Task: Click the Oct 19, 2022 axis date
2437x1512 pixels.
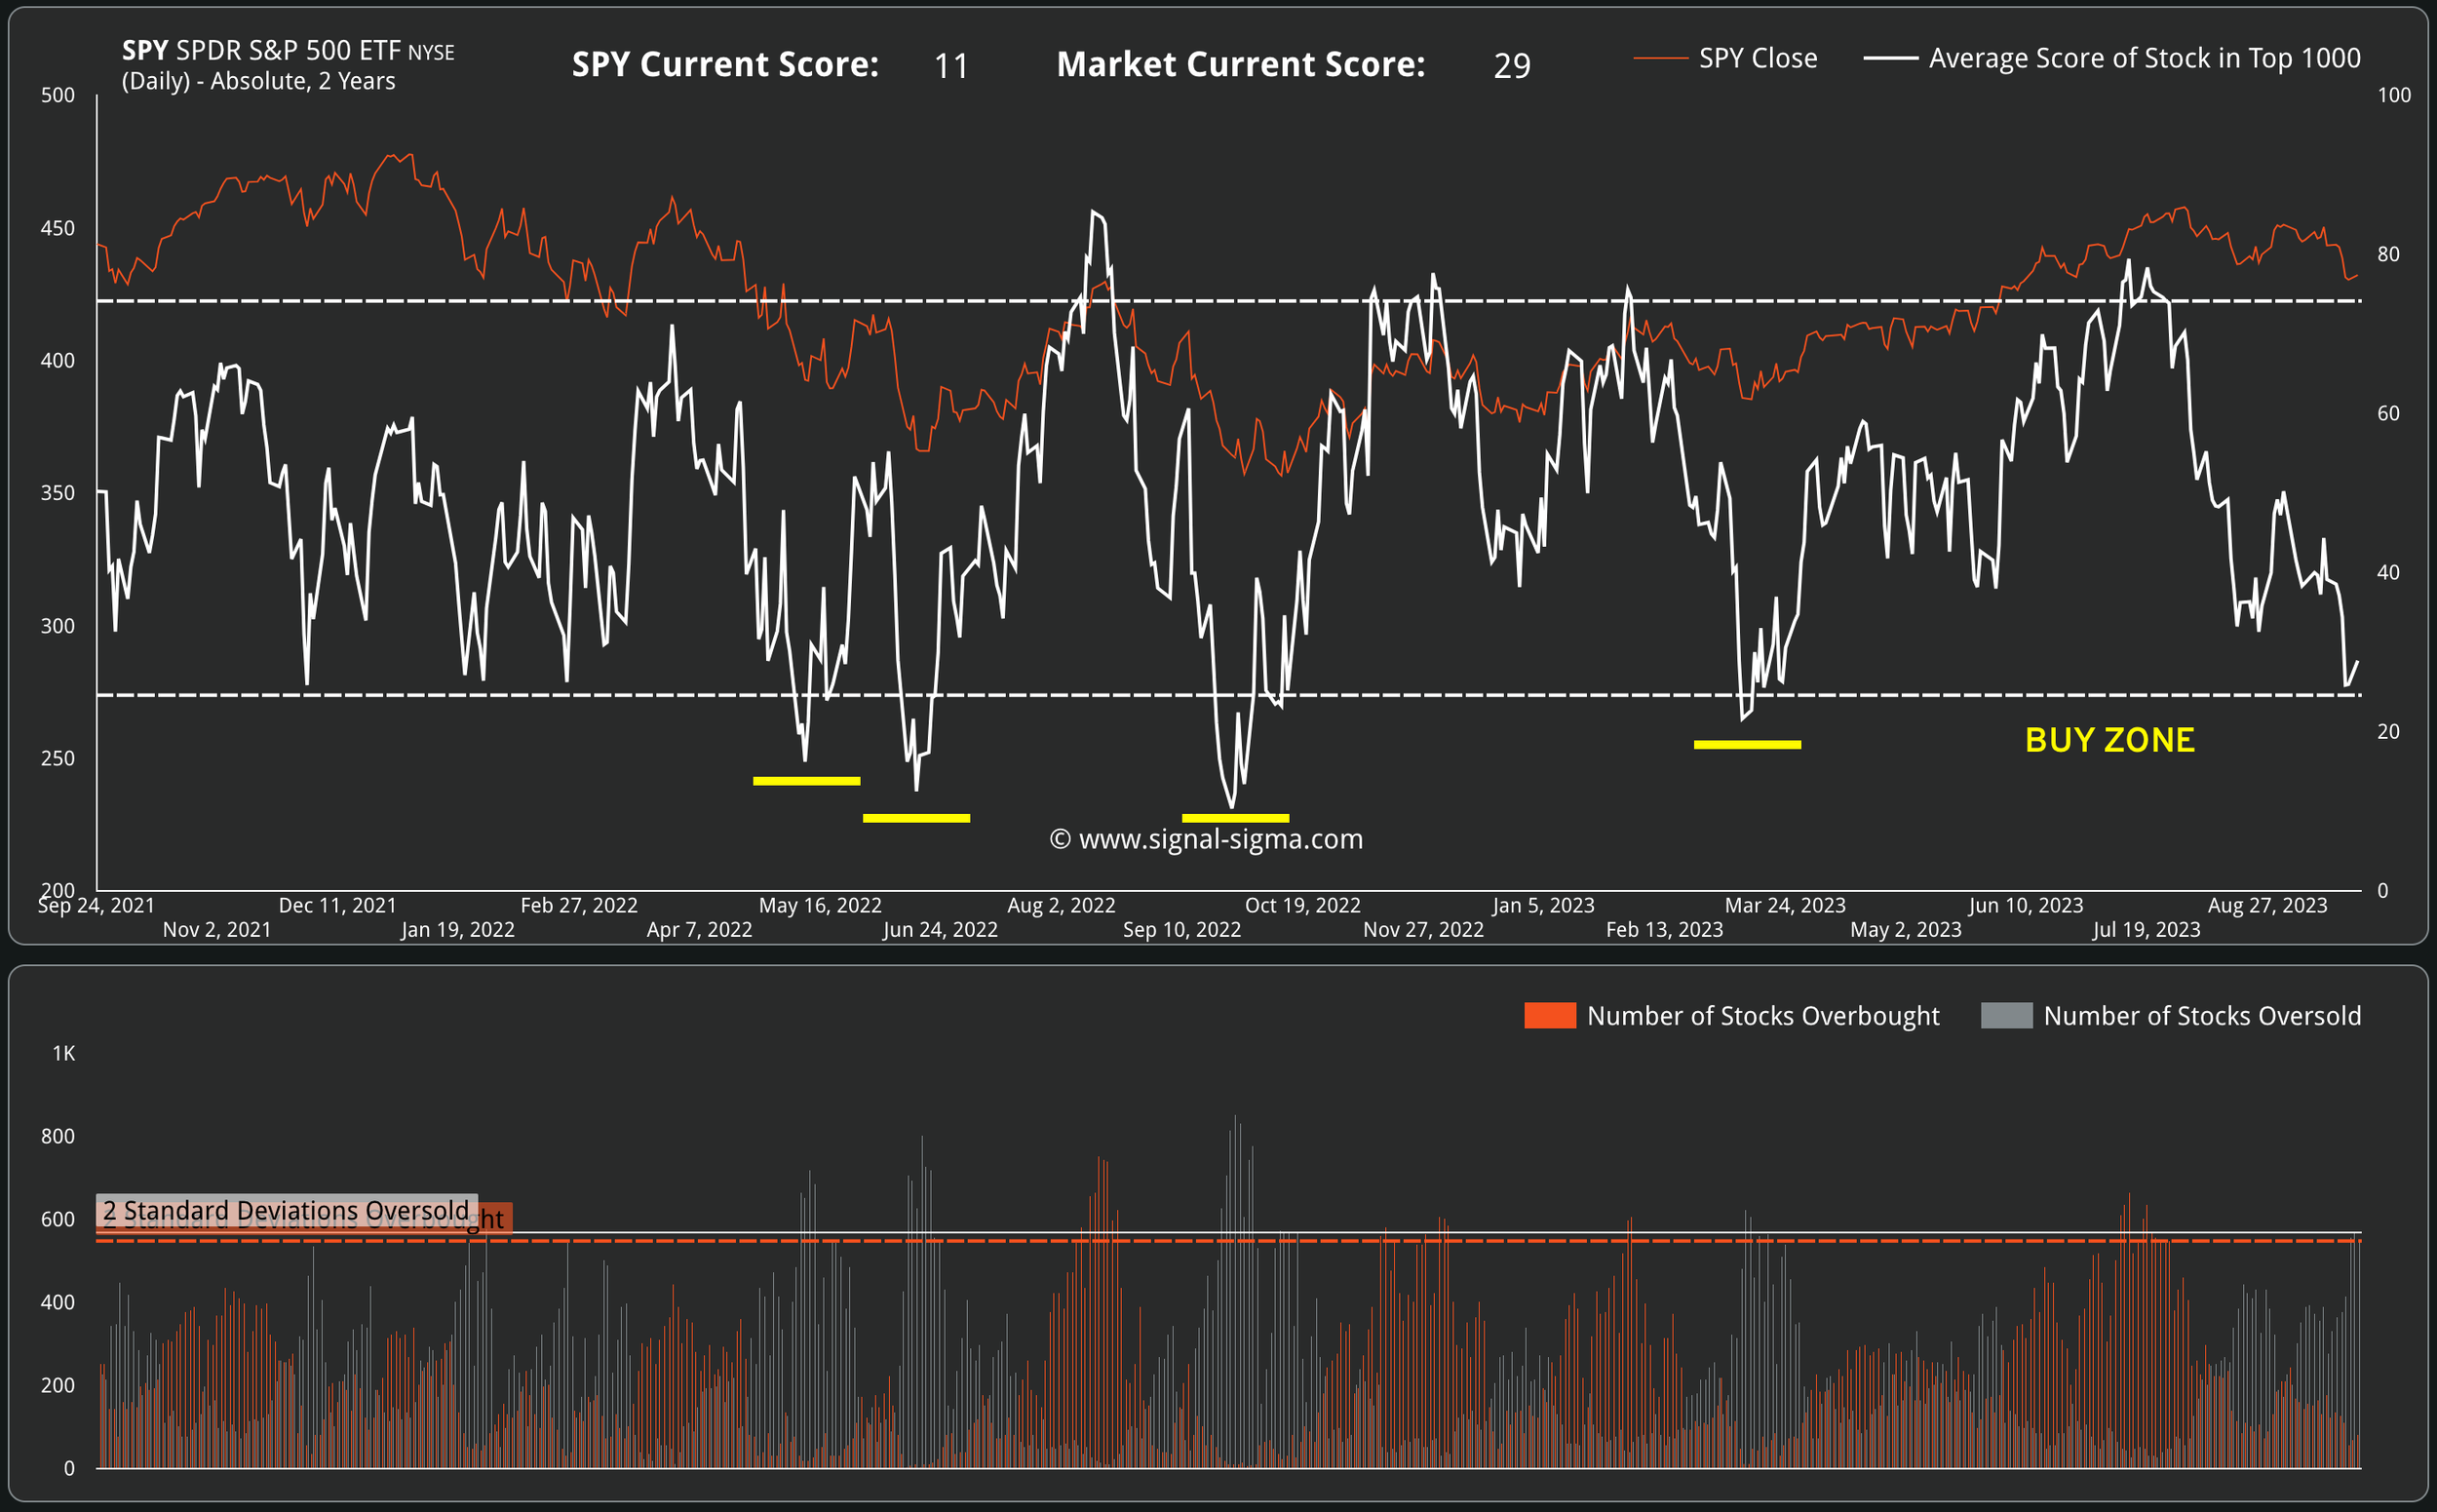Action: [x=1302, y=905]
